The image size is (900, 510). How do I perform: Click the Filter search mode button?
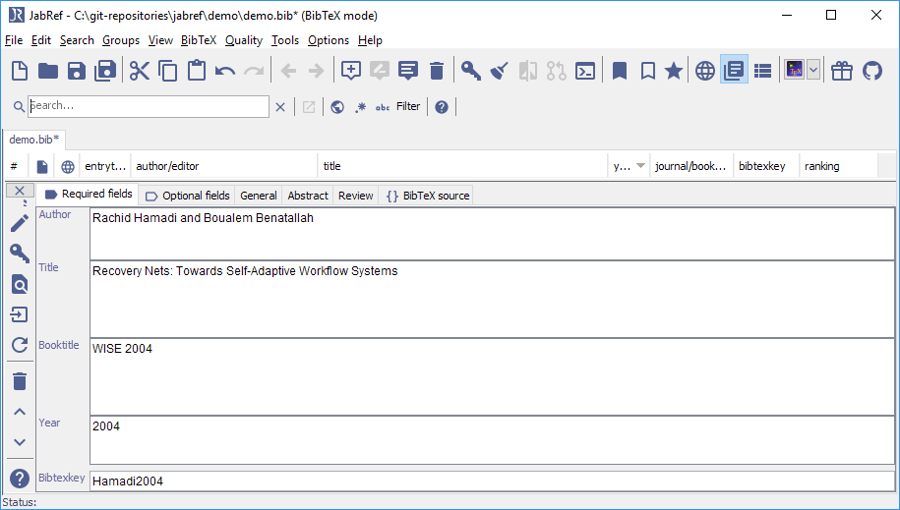pyautogui.click(x=408, y=106)
